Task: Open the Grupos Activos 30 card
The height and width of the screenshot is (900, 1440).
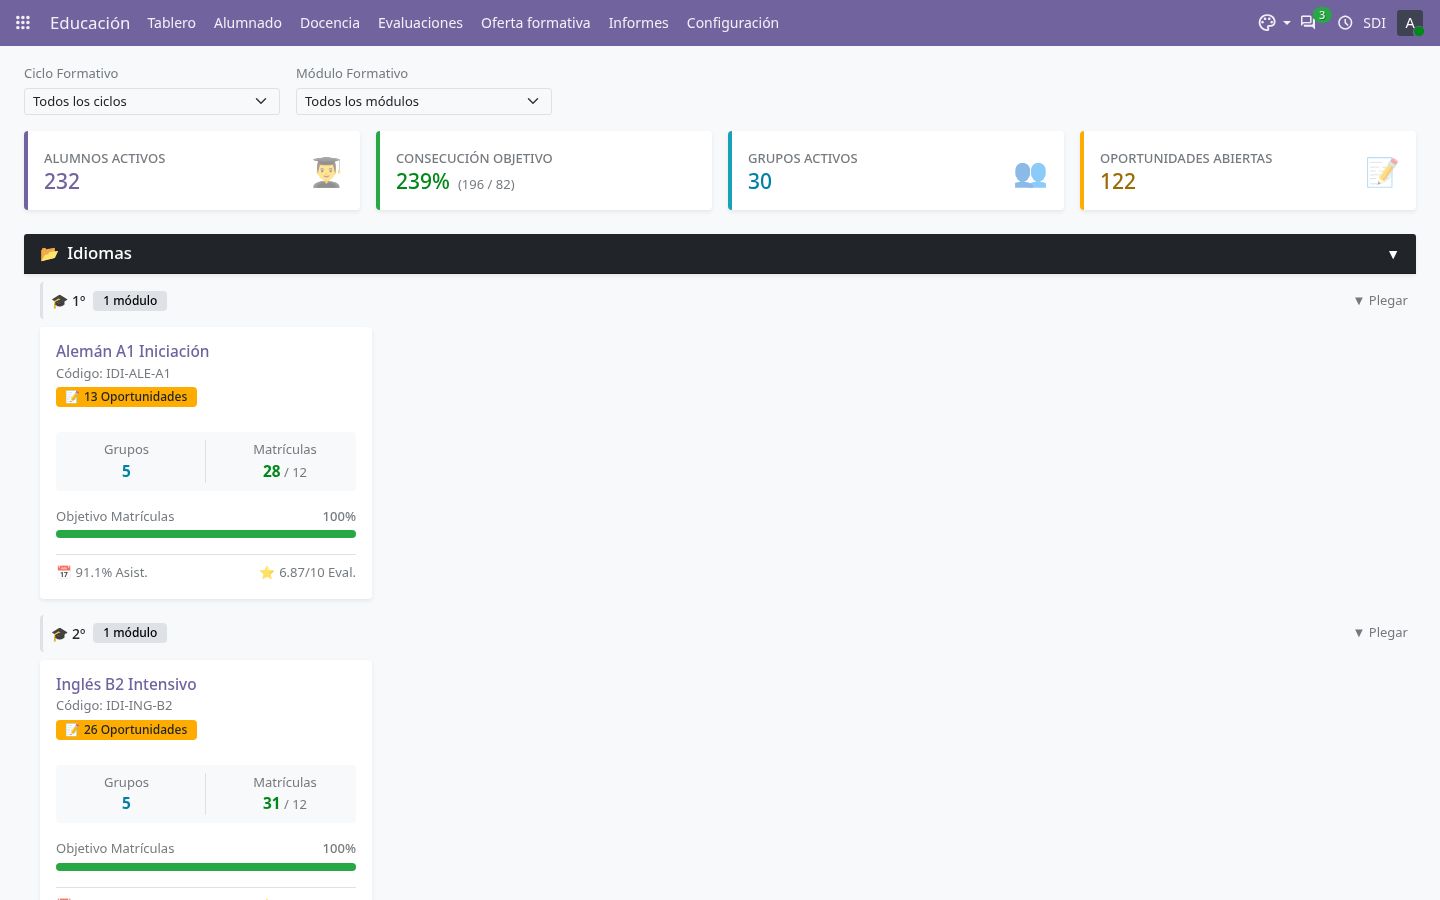Action: (x=896, y=171)
